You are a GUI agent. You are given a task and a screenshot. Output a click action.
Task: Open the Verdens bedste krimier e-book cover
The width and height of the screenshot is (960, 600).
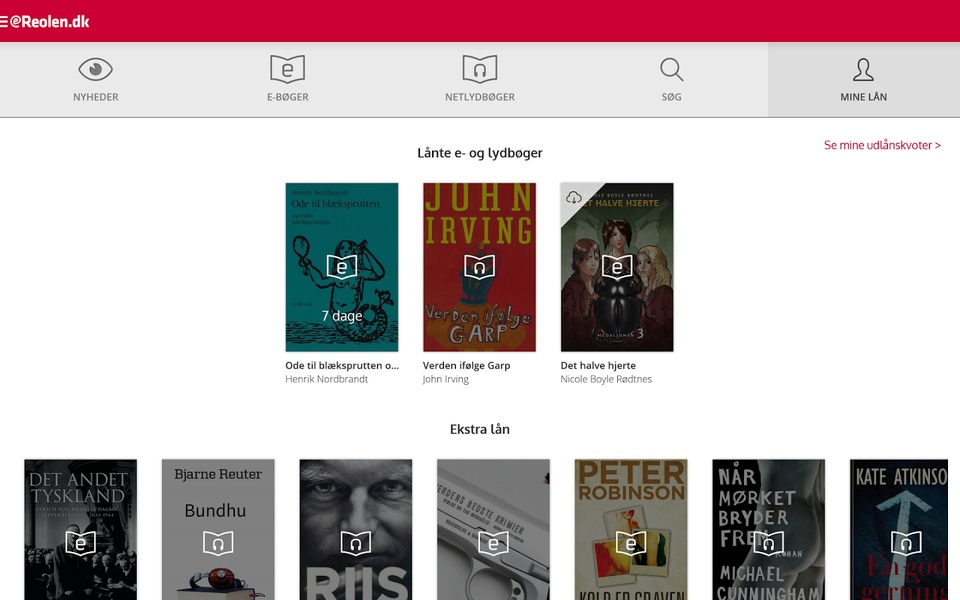(493, 530)
